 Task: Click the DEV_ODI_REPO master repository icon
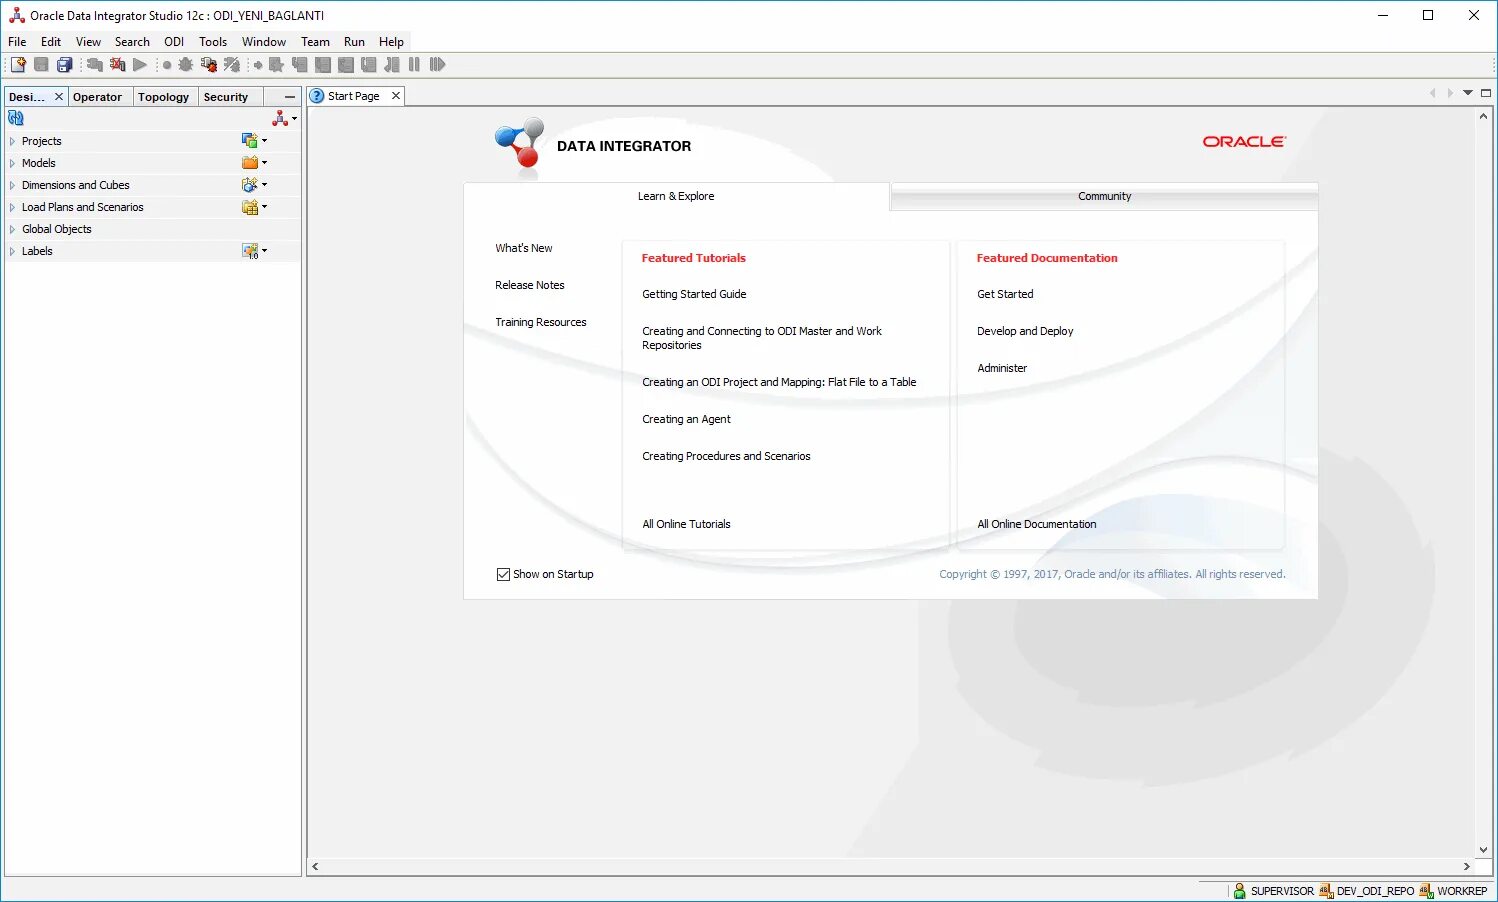click(x=1326, y=891)
